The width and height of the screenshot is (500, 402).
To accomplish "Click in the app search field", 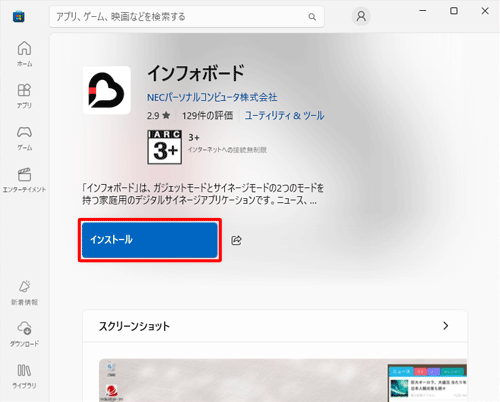I will pyautogui.click(x=187, y=17).
